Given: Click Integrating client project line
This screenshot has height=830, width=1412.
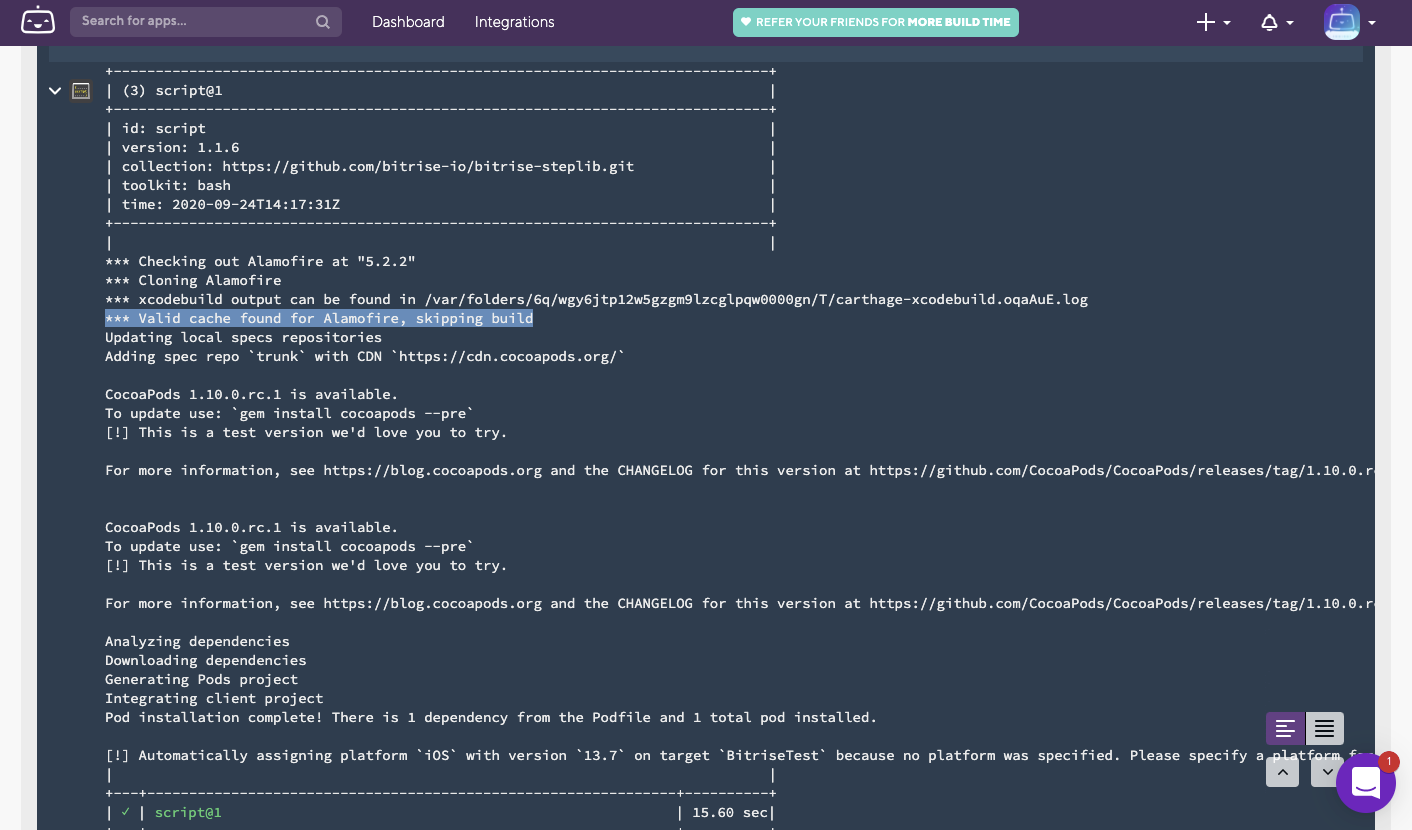Looking at the screenshot, I should pos(214,699).
